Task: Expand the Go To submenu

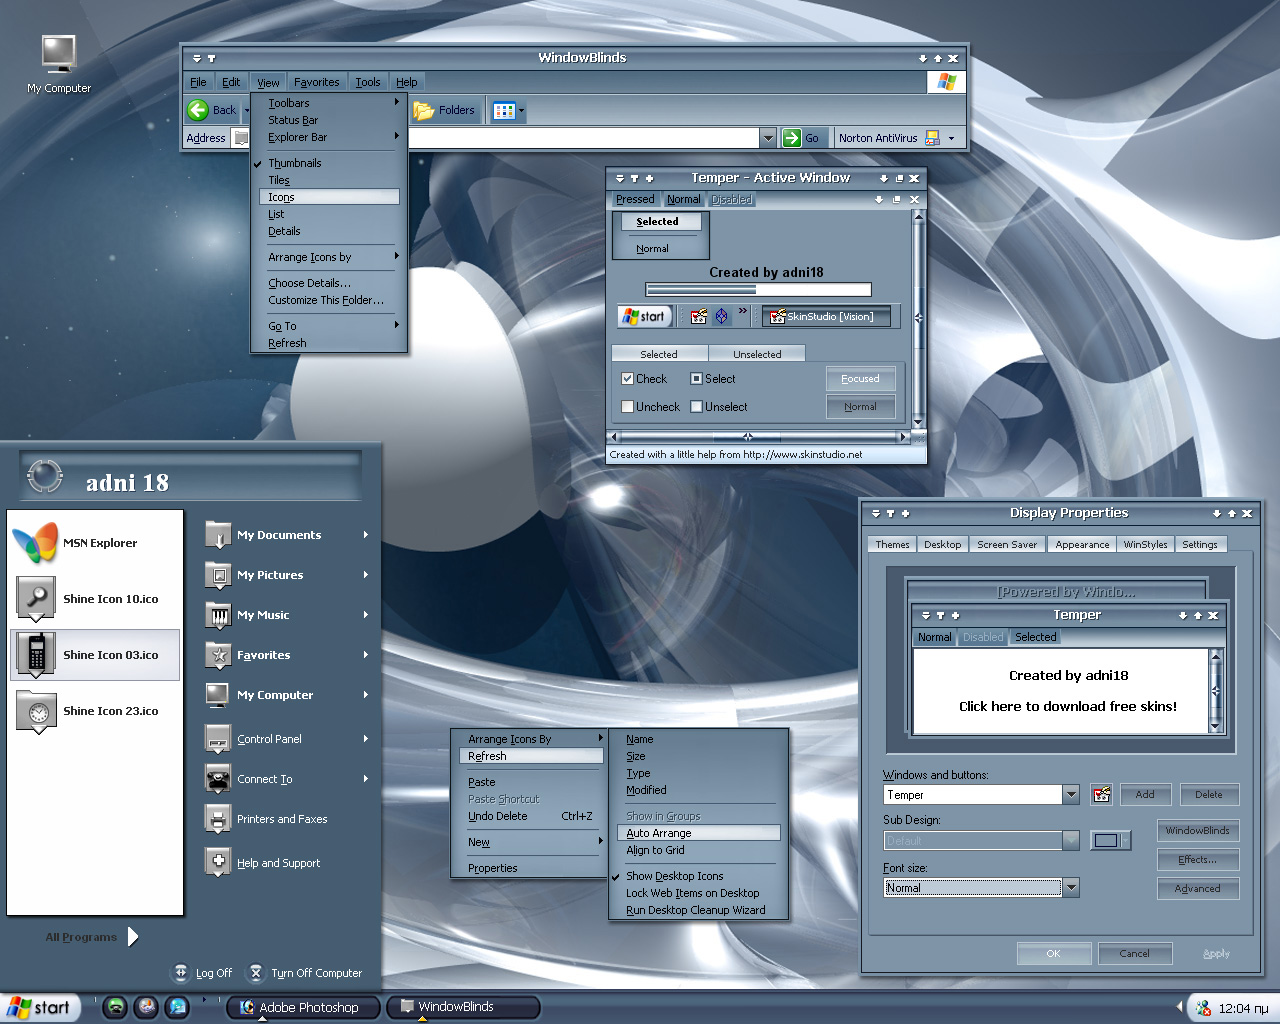Action: point(329,326)
